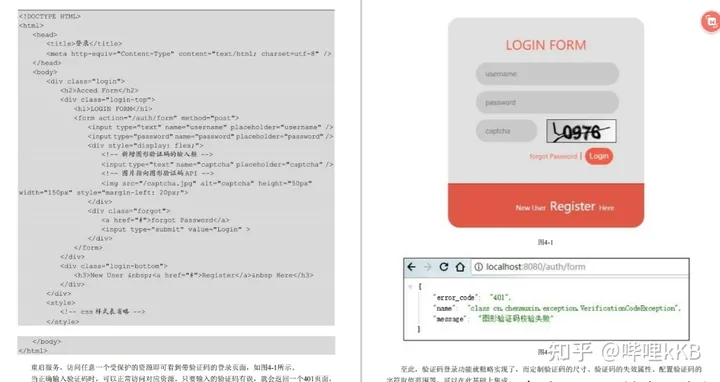Image resolution: width=720 pixels, height=382 pixels.
Task: Select the "message" JSON line
Action: 493,319
